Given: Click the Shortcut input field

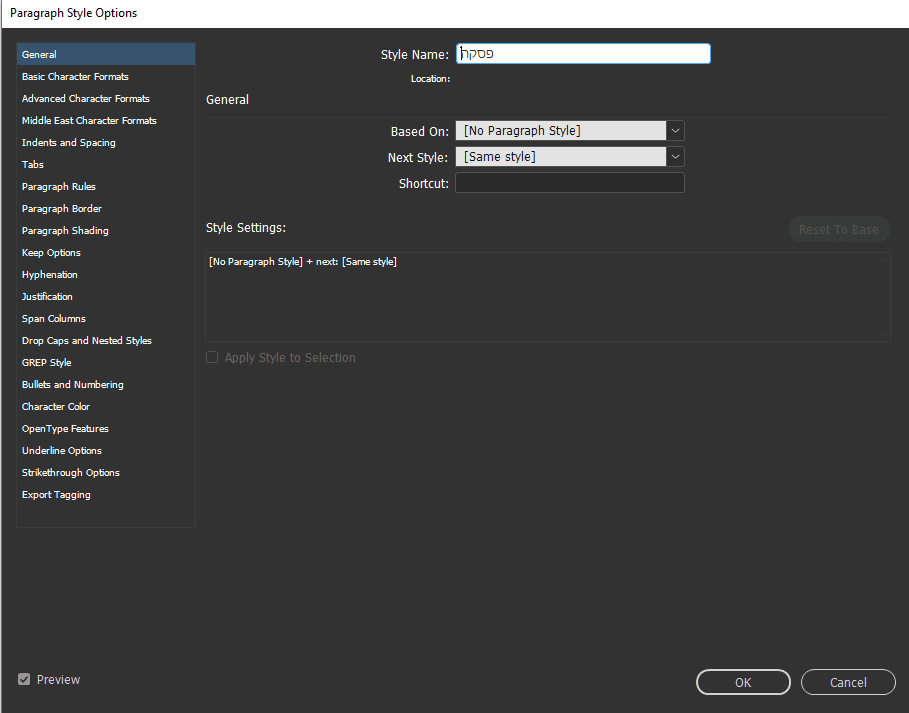Looking at the screenshot, I should 570,183.
